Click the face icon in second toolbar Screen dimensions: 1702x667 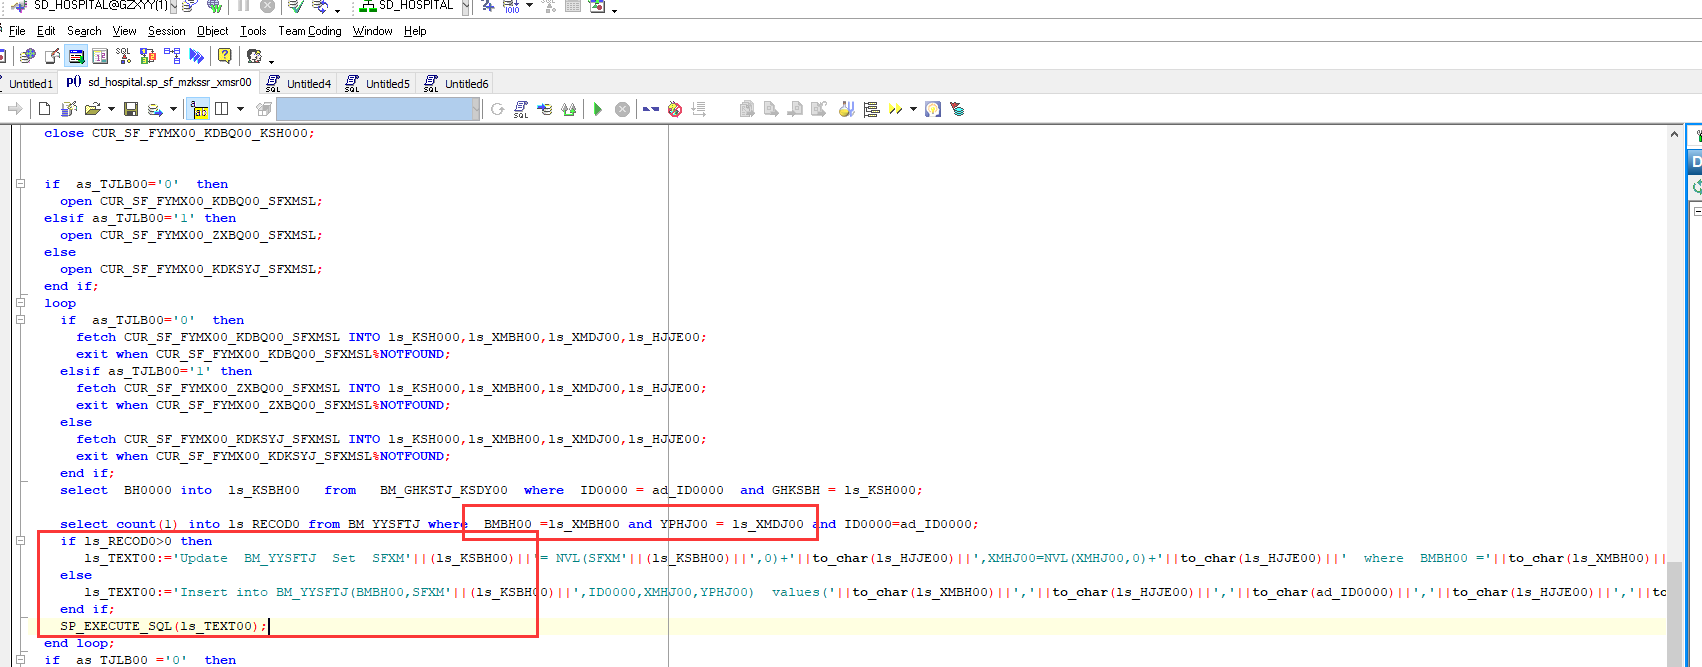[x=254, y=57]
